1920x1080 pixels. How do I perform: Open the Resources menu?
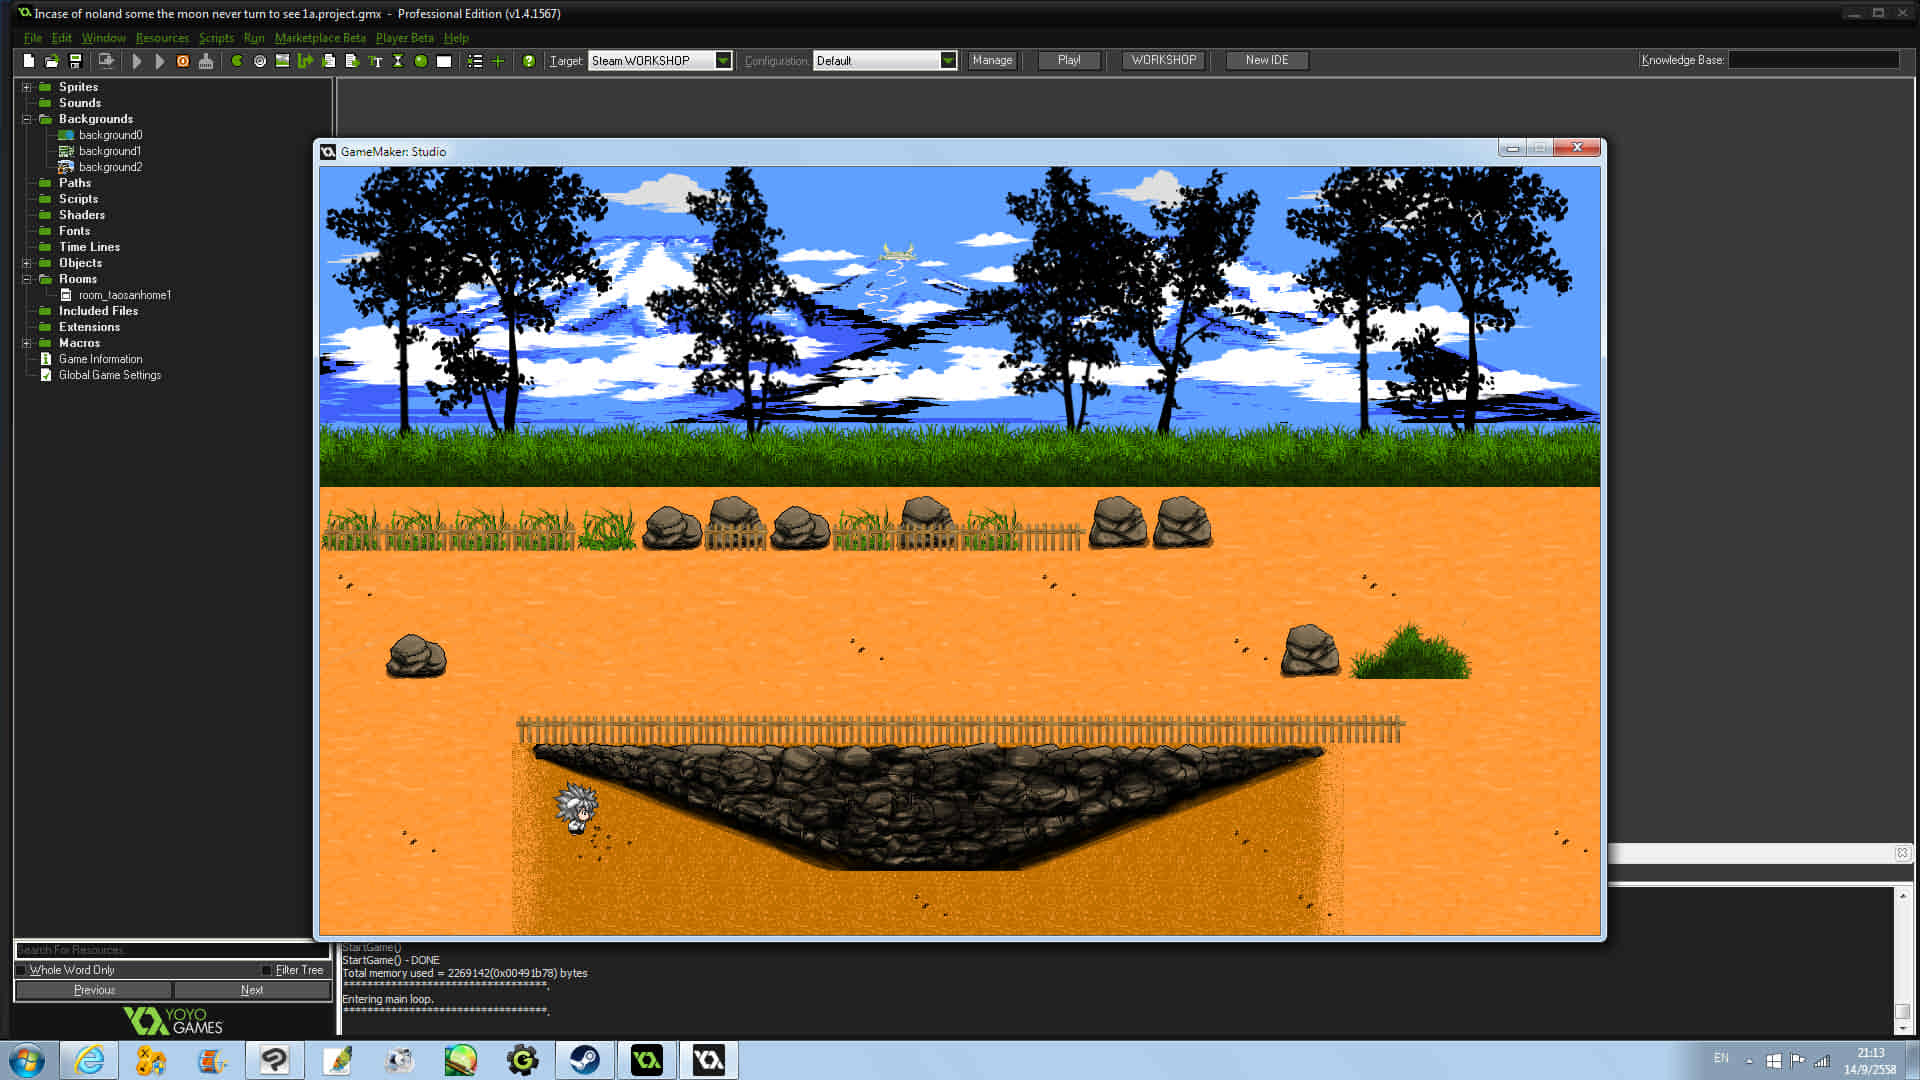162,38
